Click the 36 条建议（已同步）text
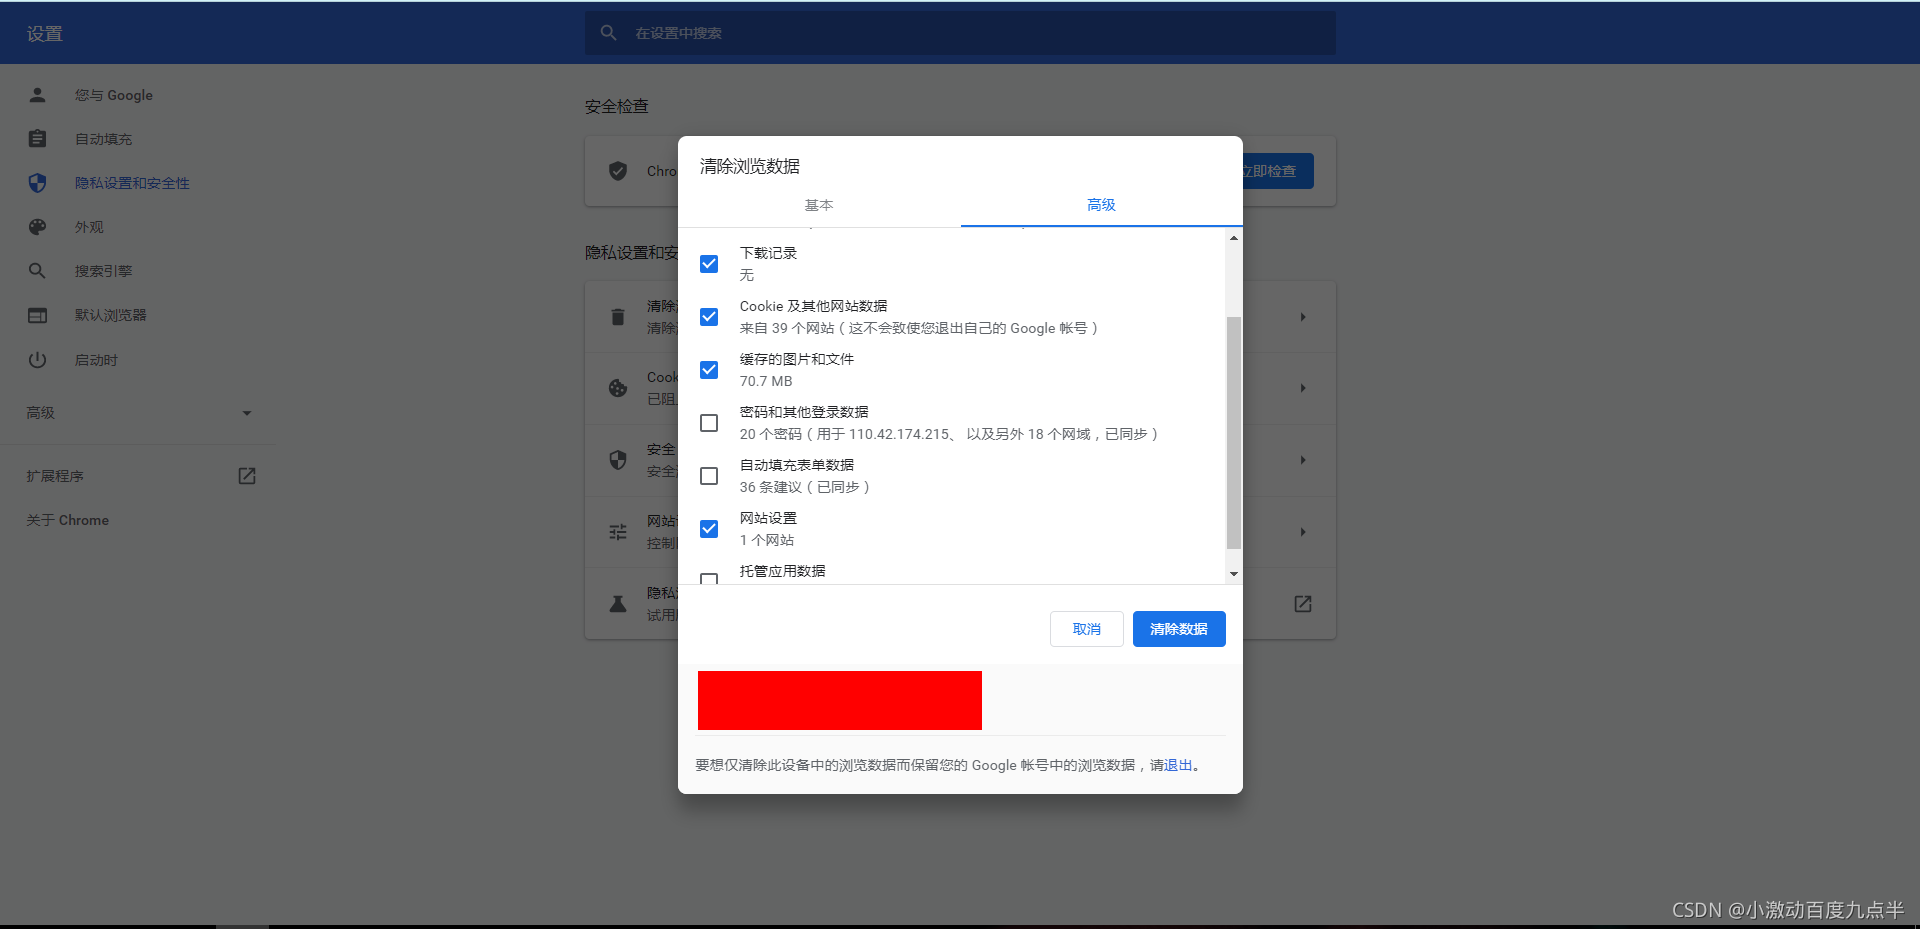This screenshot has width=1920, height=929. (x=805, y=487)
